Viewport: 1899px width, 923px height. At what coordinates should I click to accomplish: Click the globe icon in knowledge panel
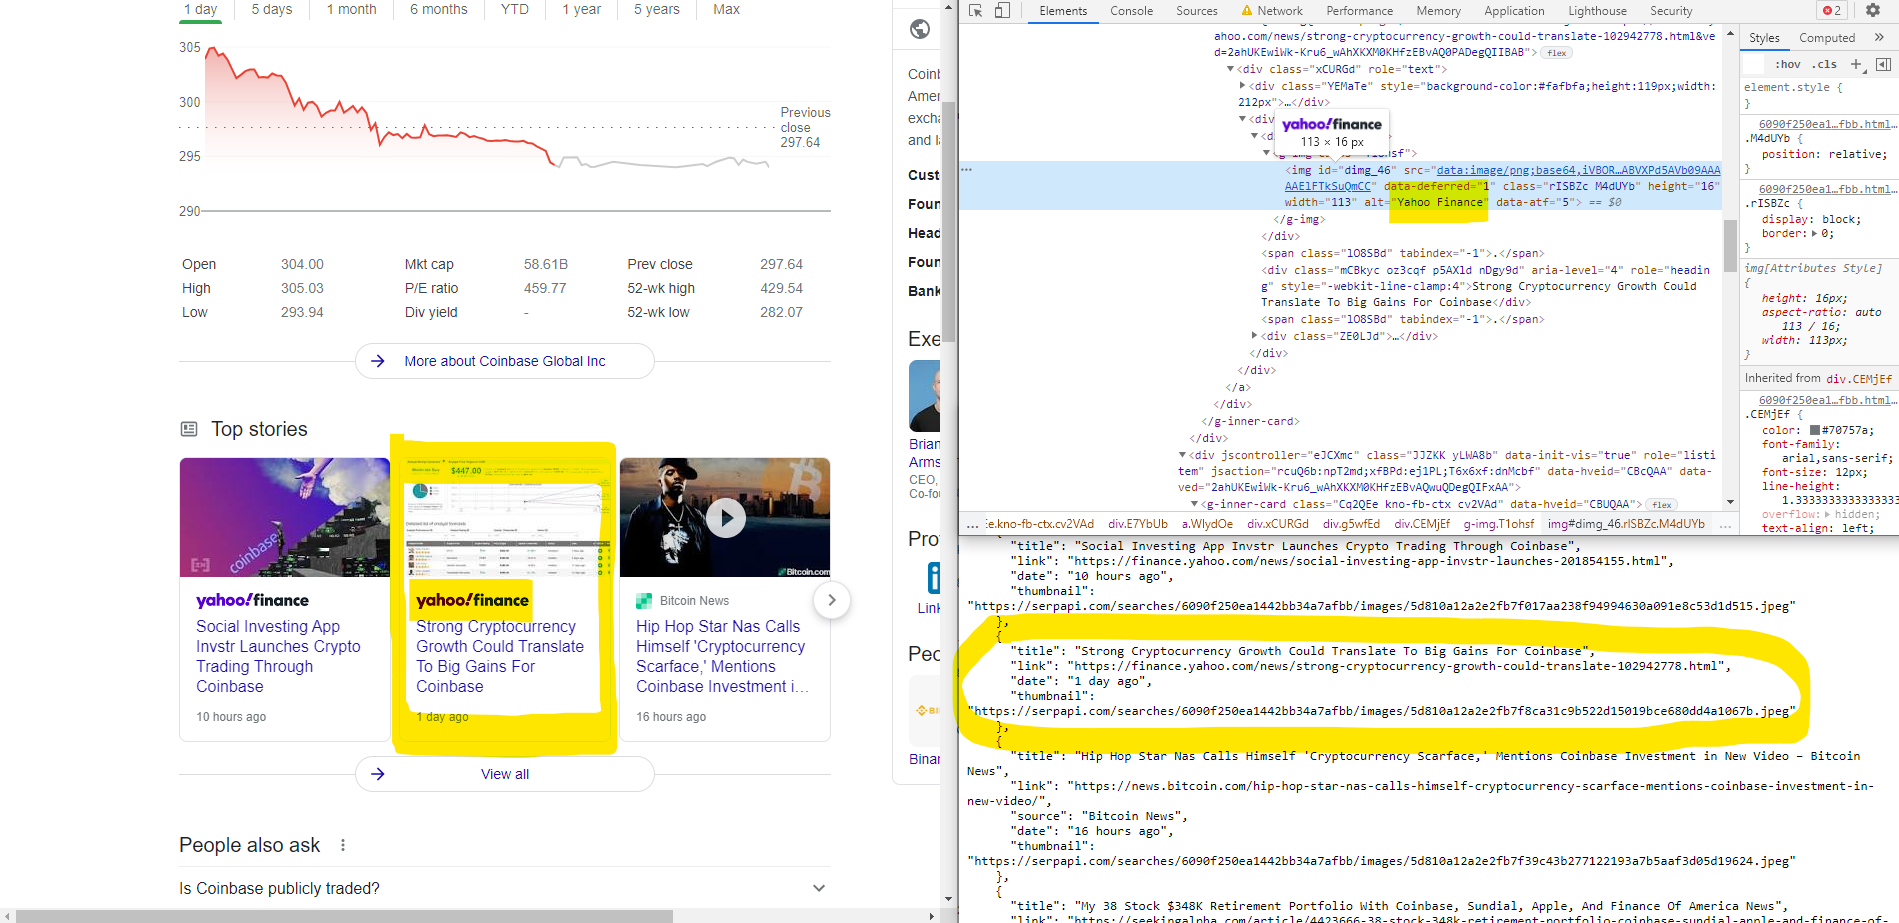[920, 29]
